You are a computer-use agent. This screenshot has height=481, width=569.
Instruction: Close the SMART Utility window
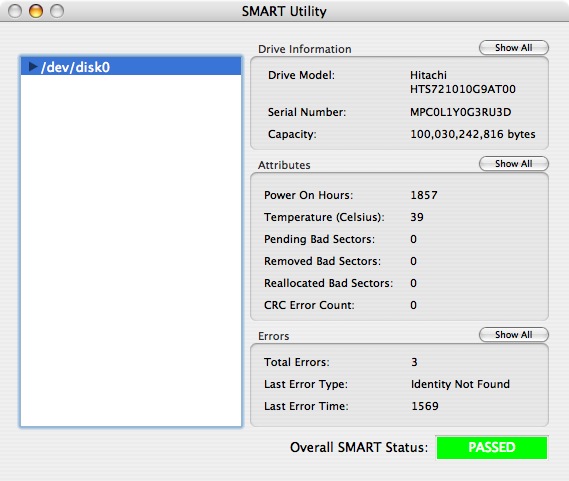[x=15, y=11]
